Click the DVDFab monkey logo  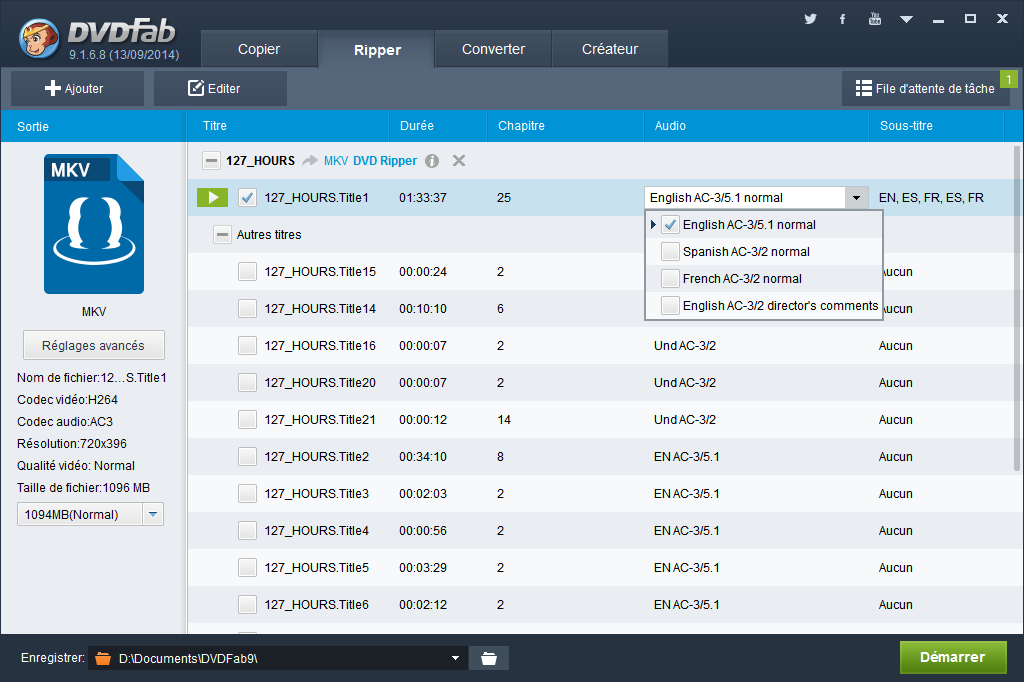coord(39,37)
